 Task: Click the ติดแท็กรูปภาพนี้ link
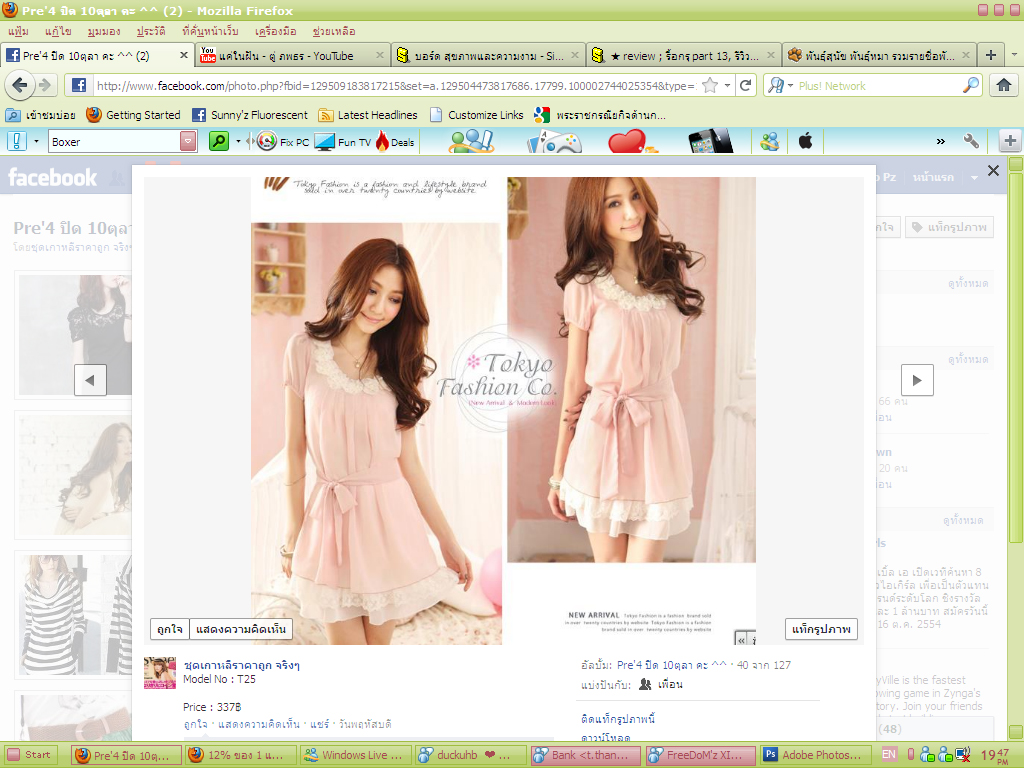coord(618,718)
